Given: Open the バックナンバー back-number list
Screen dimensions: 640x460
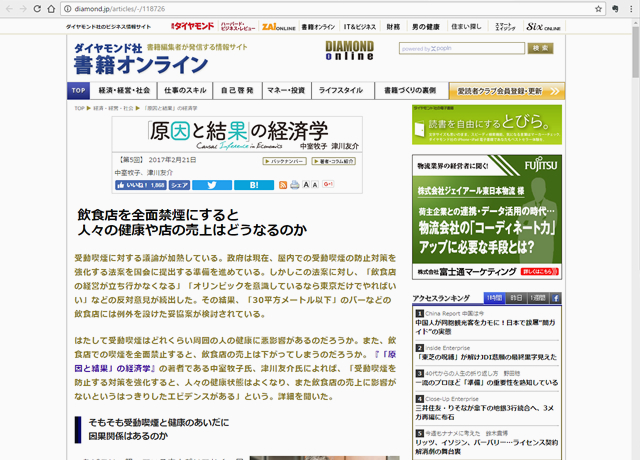Looking at the screenshot, I should point(284,160).
